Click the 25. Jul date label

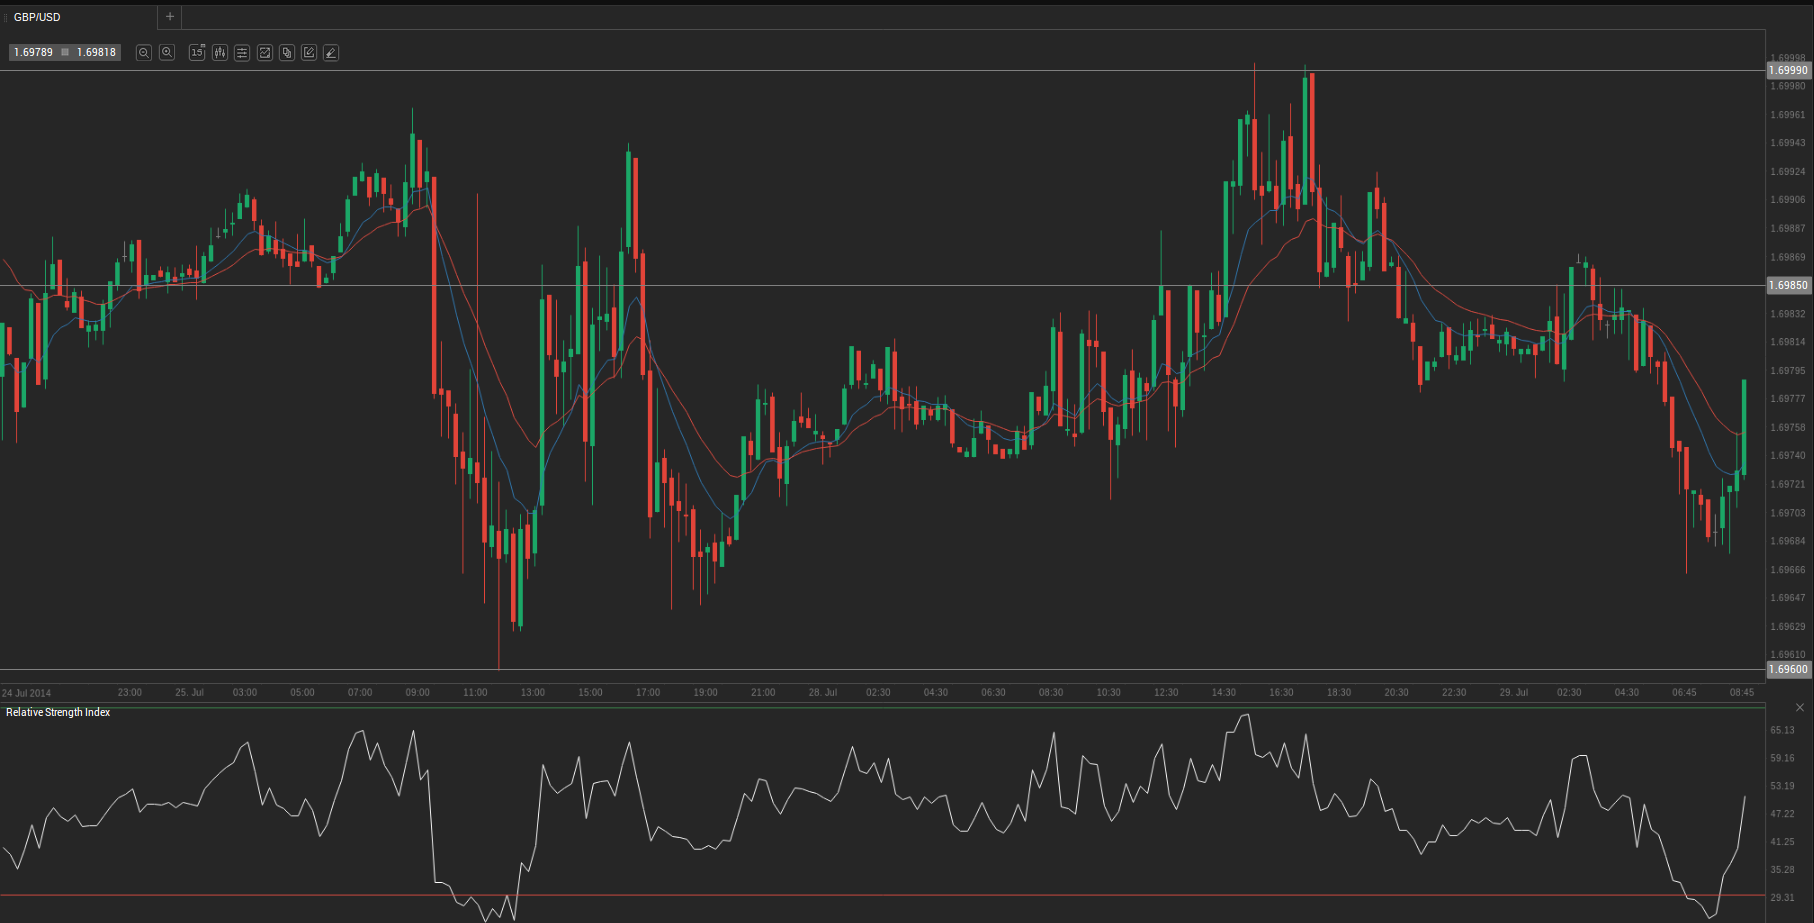coord(189,692)
